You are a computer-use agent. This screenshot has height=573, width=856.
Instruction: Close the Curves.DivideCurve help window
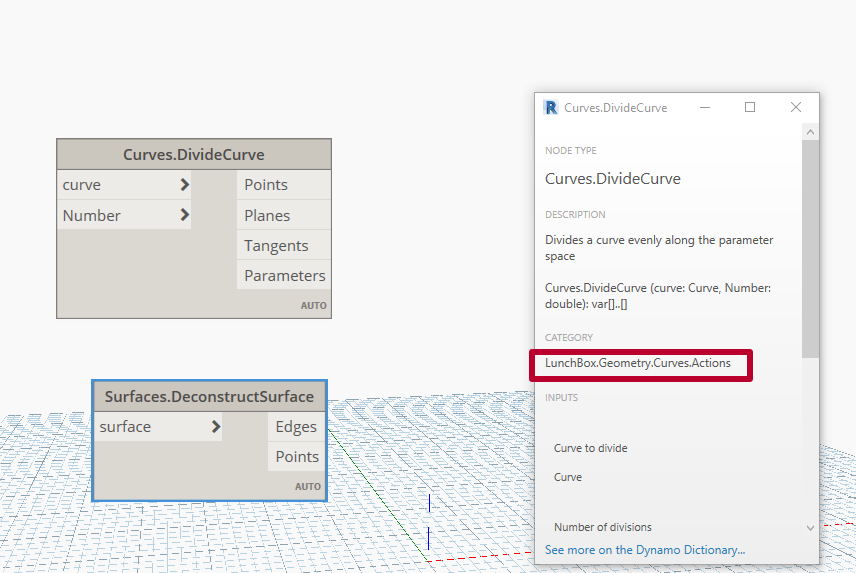pyautogui.click(x=796, y=108)
